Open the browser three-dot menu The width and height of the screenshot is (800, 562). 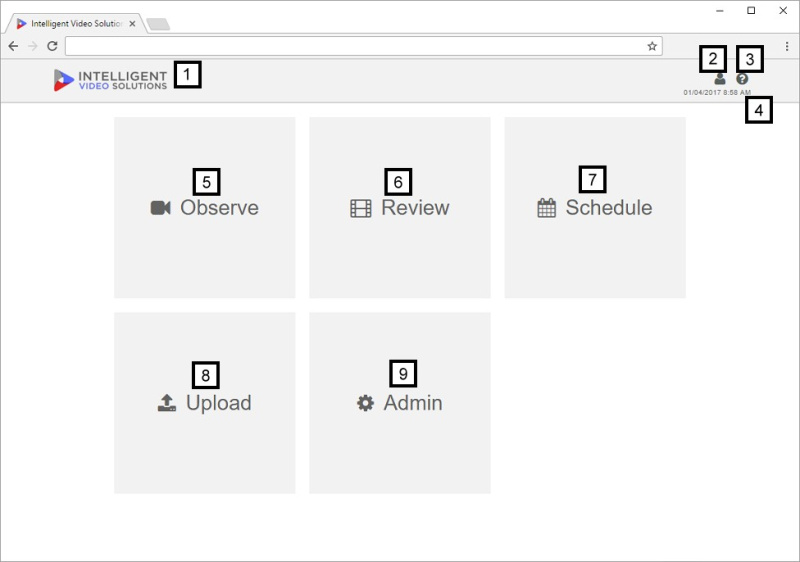tap(787, 46)
